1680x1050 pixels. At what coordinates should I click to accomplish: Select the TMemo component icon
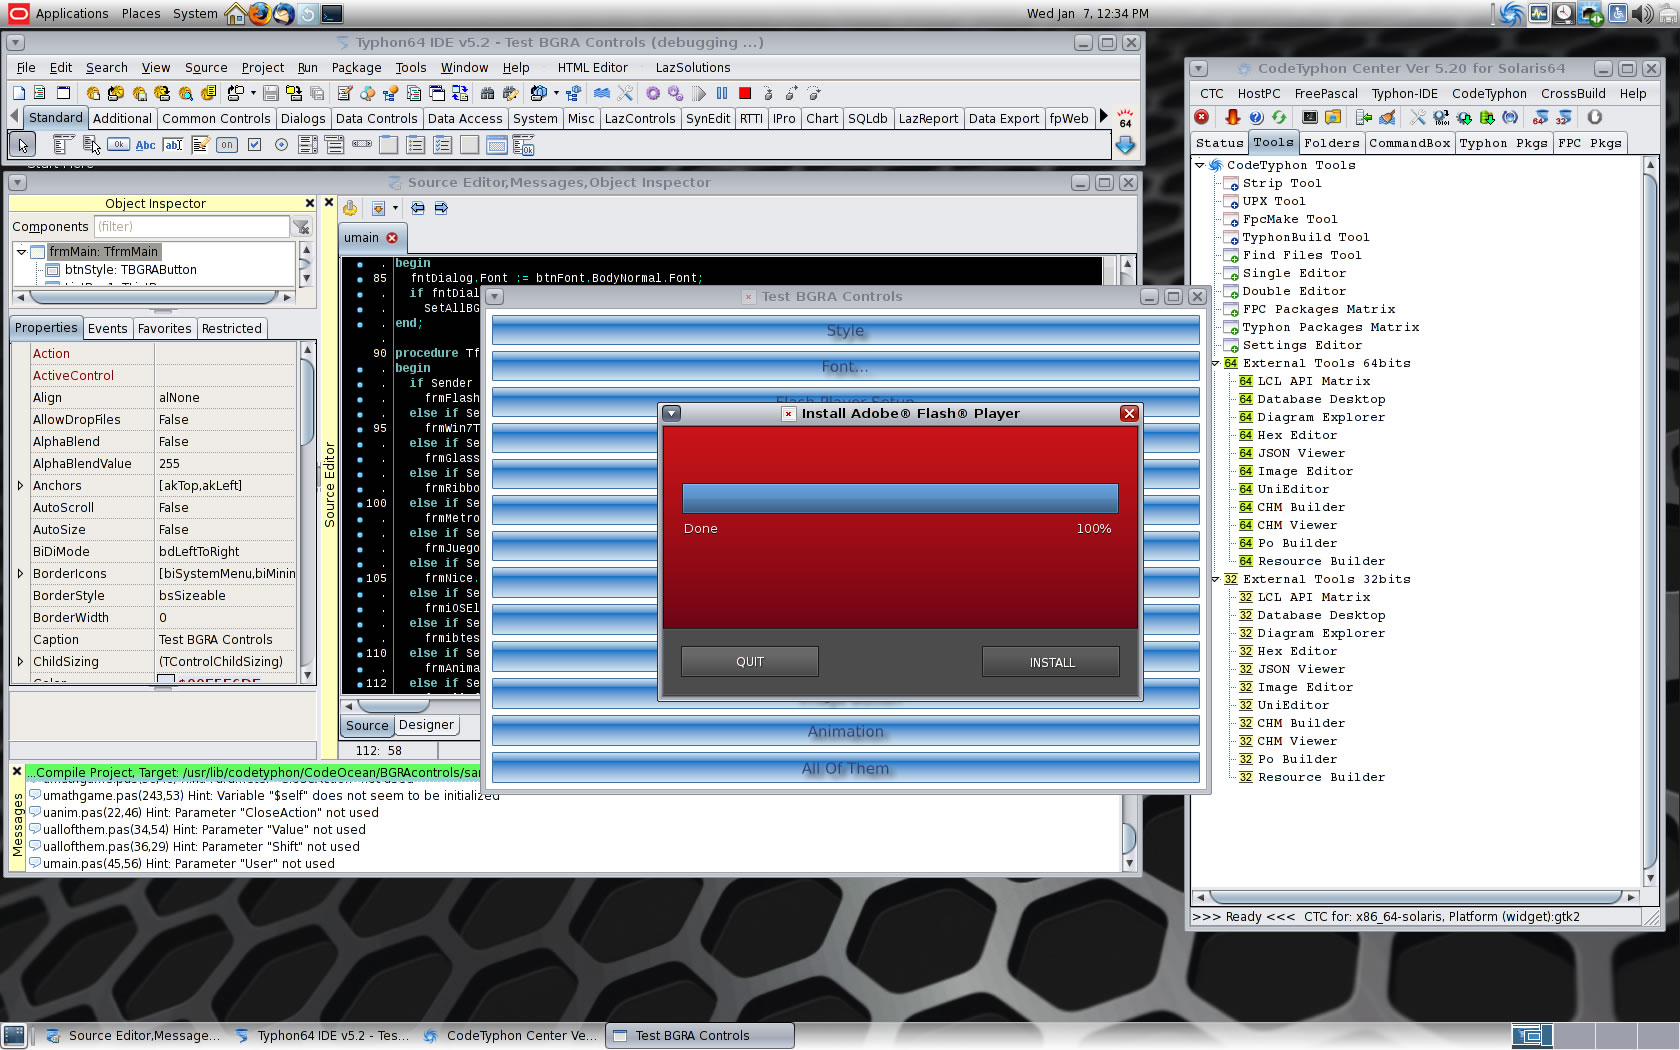click(x=200, y=145)
